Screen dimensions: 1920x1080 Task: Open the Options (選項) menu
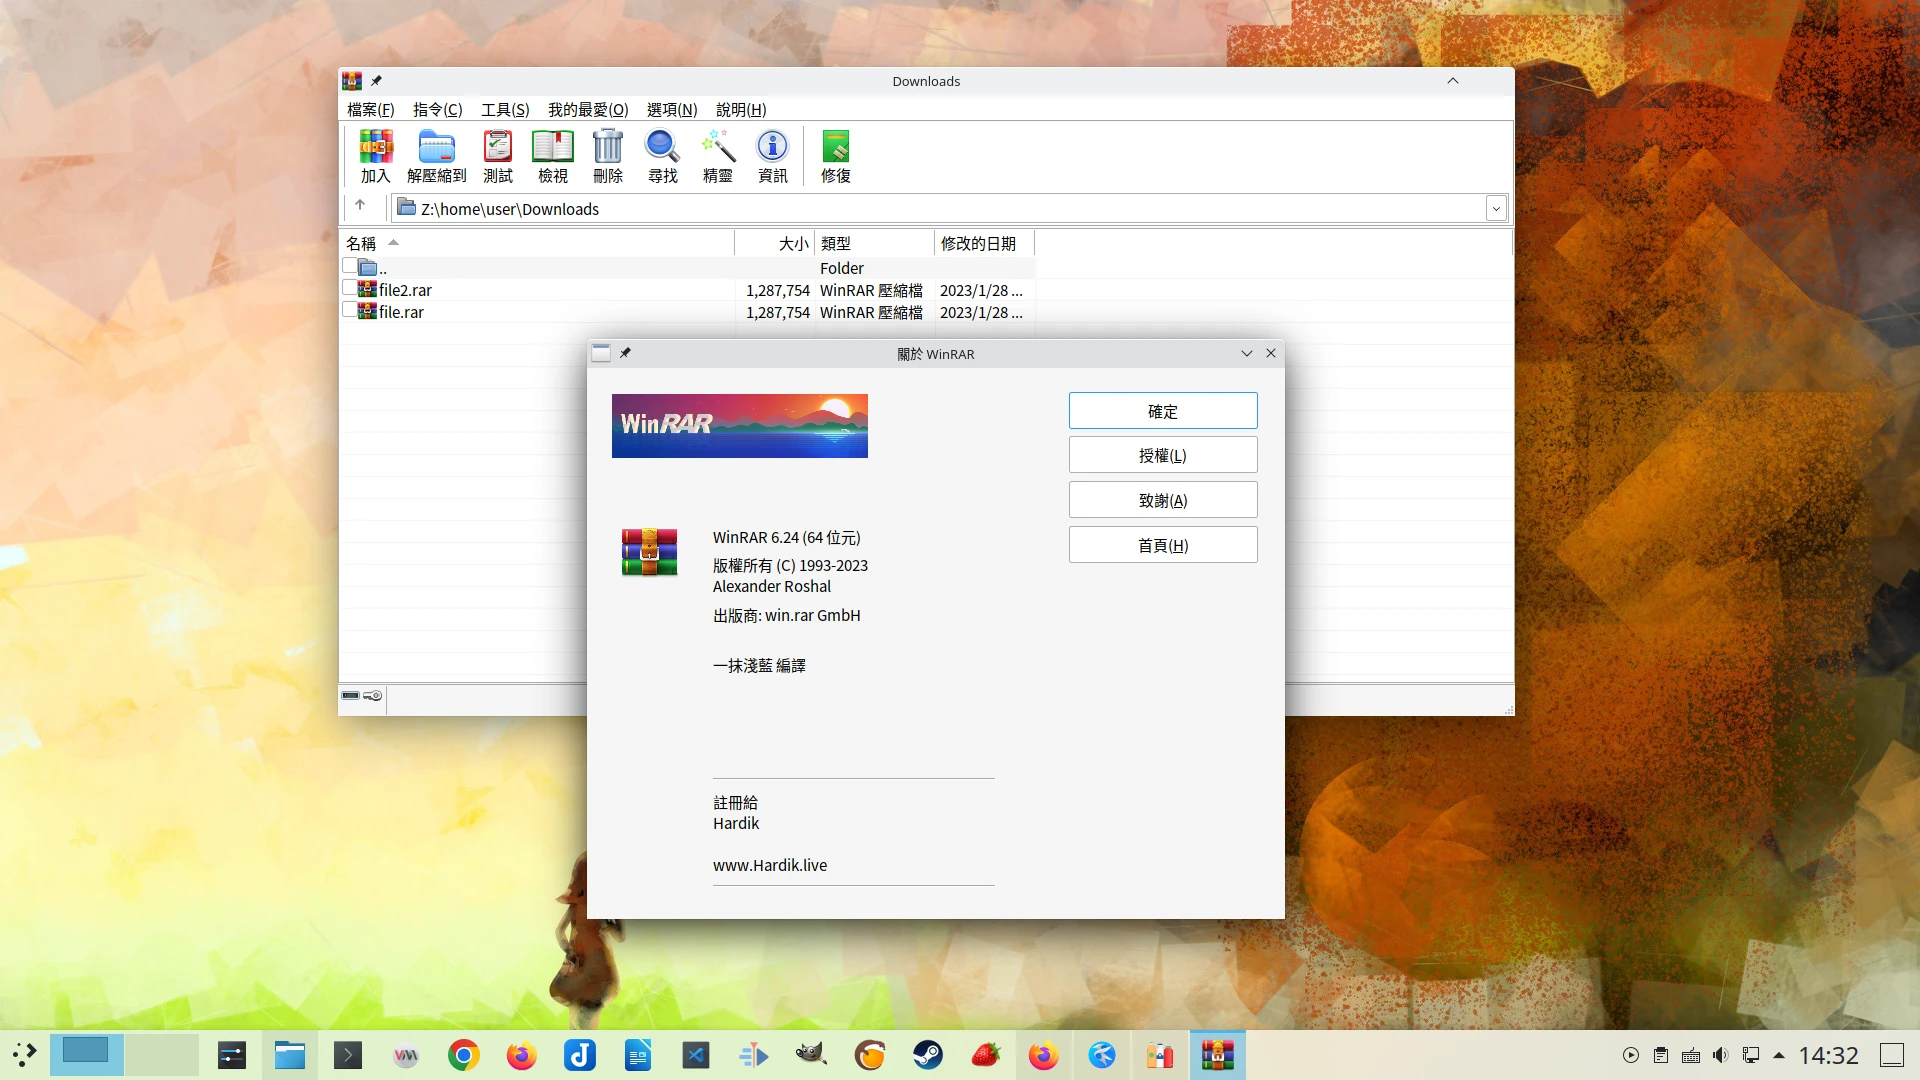click(x=672, y=110)
